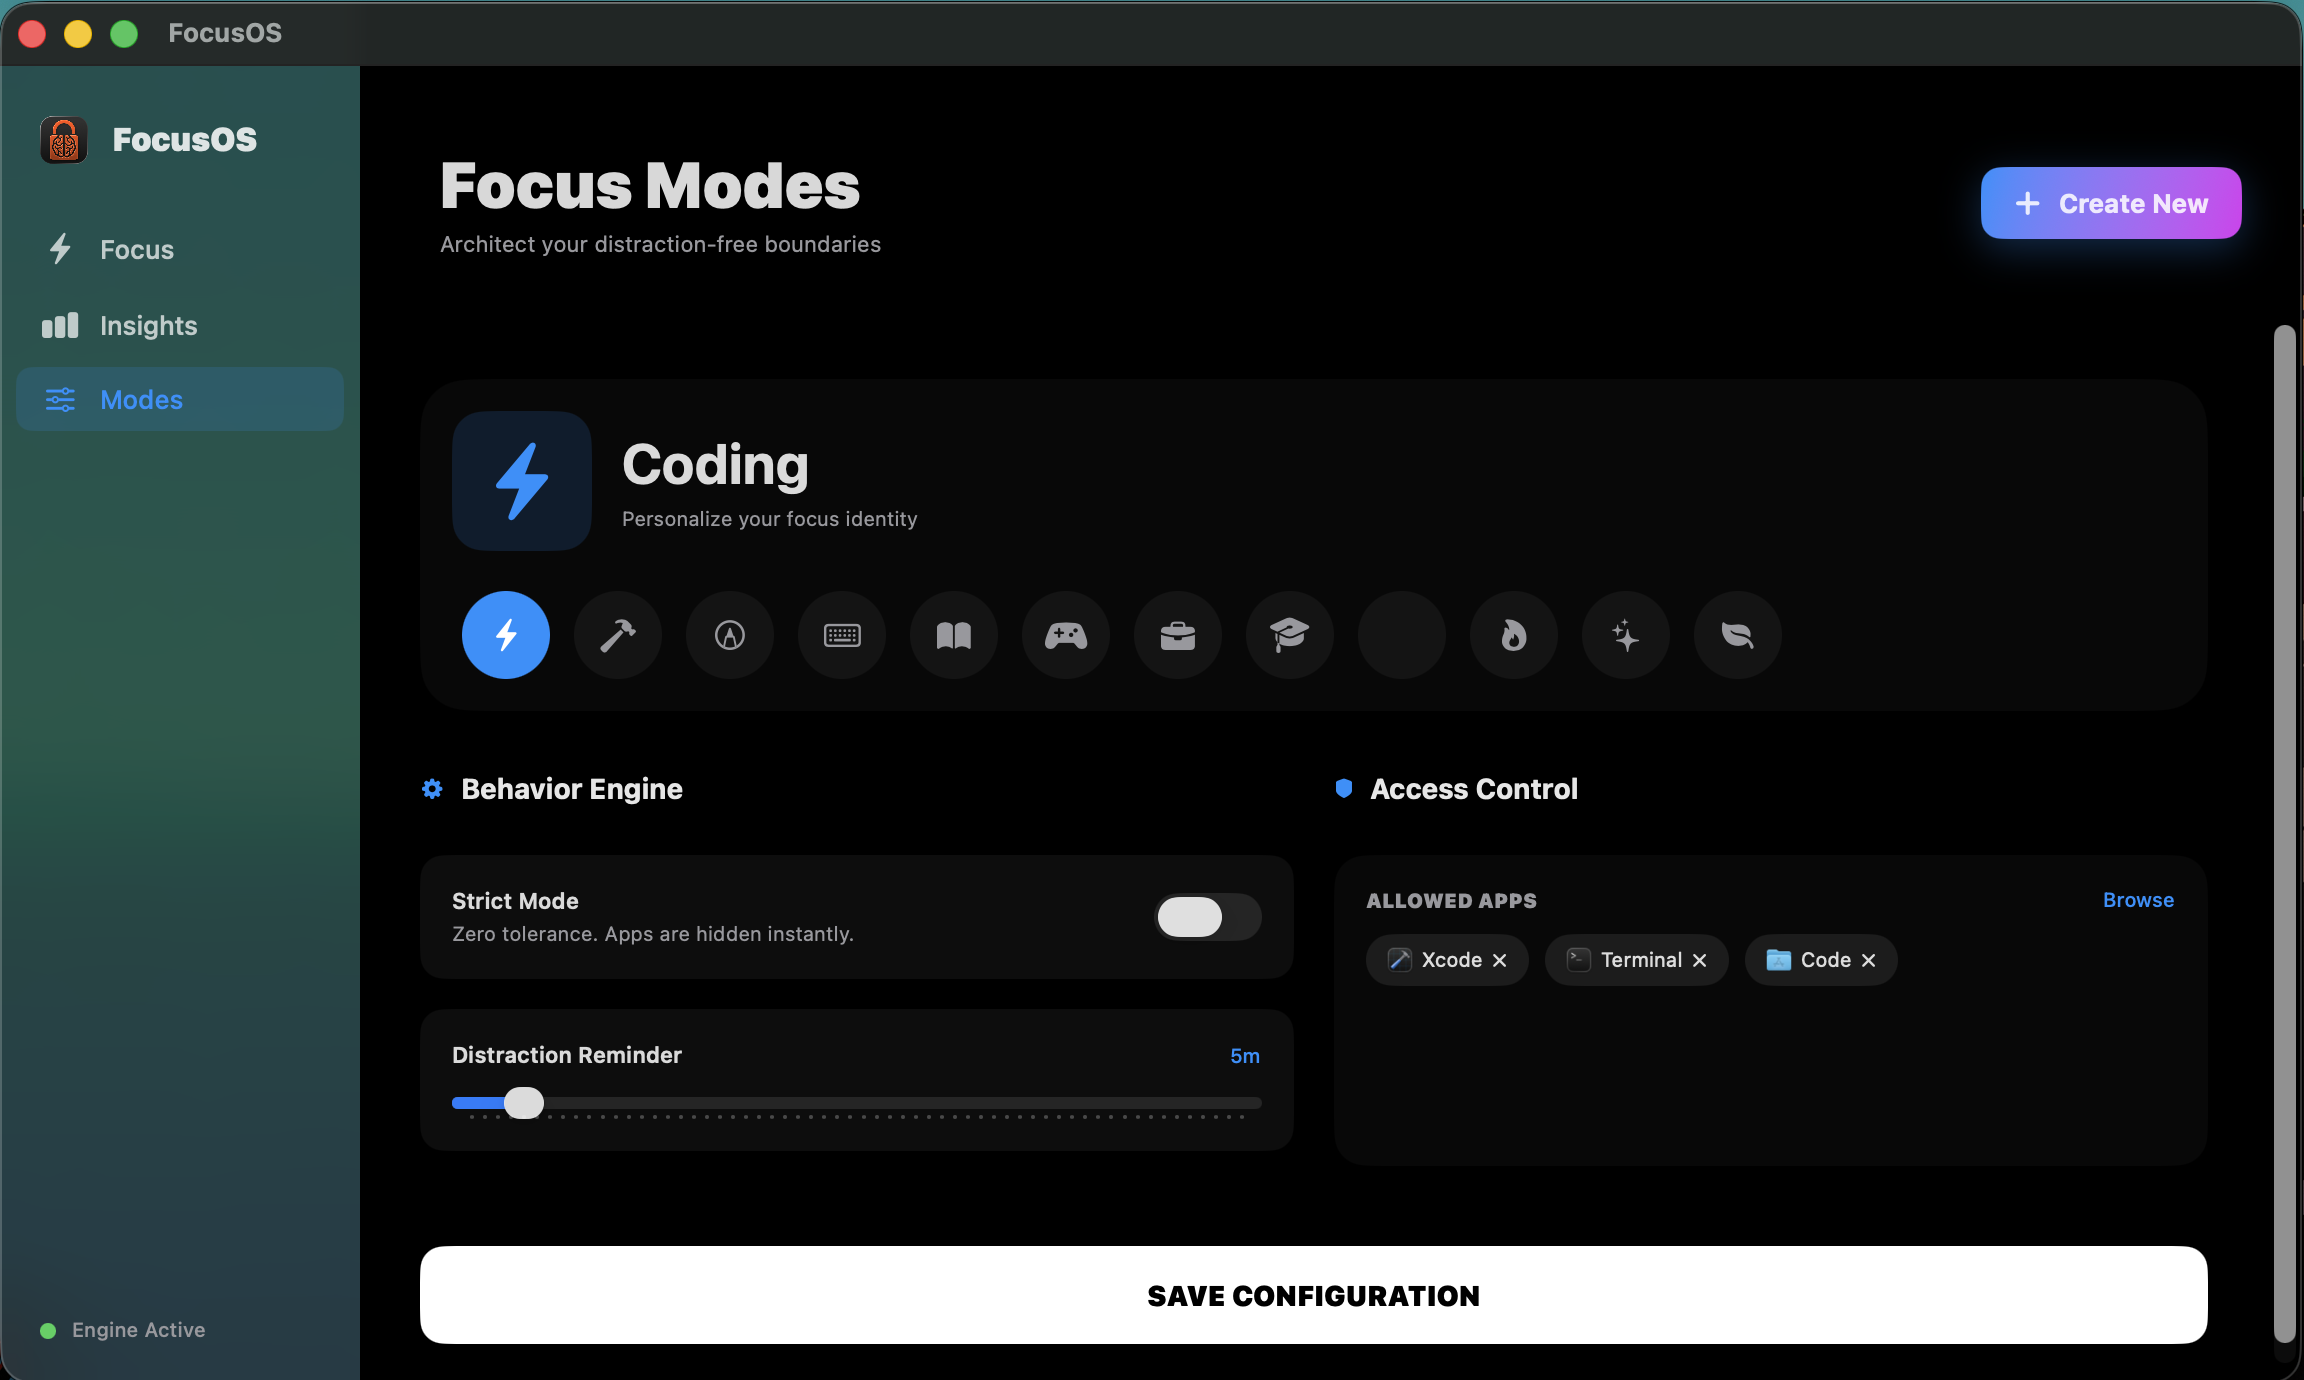Select the briefcase icon
The width and height of the screenshot is (2304, 1380).
tap(1178, 635)
